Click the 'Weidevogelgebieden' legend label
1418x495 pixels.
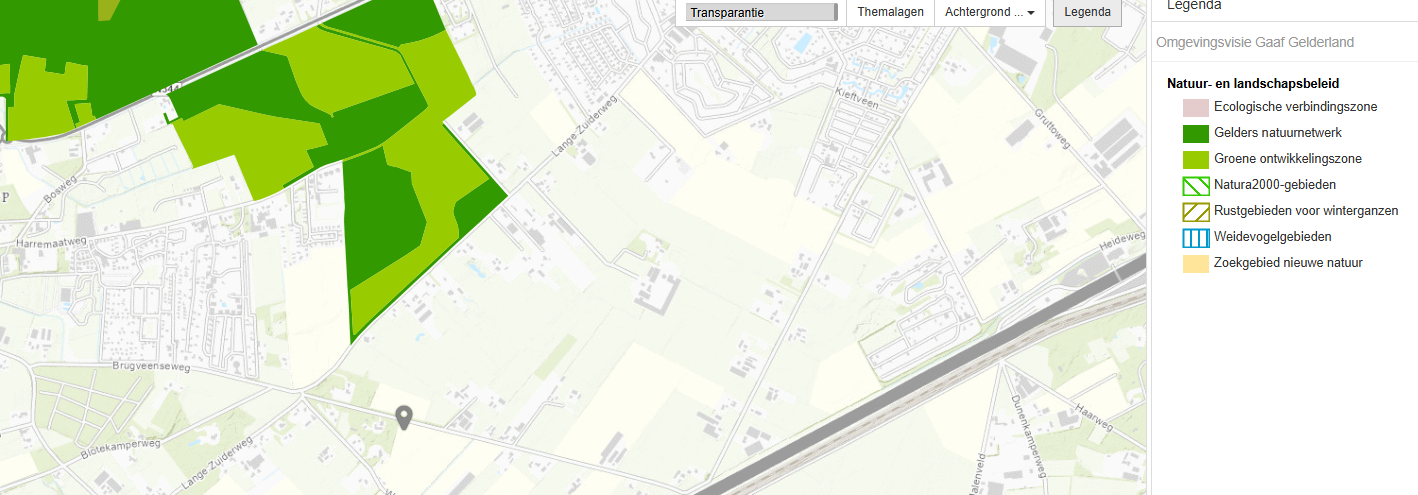pos(1273,237)
